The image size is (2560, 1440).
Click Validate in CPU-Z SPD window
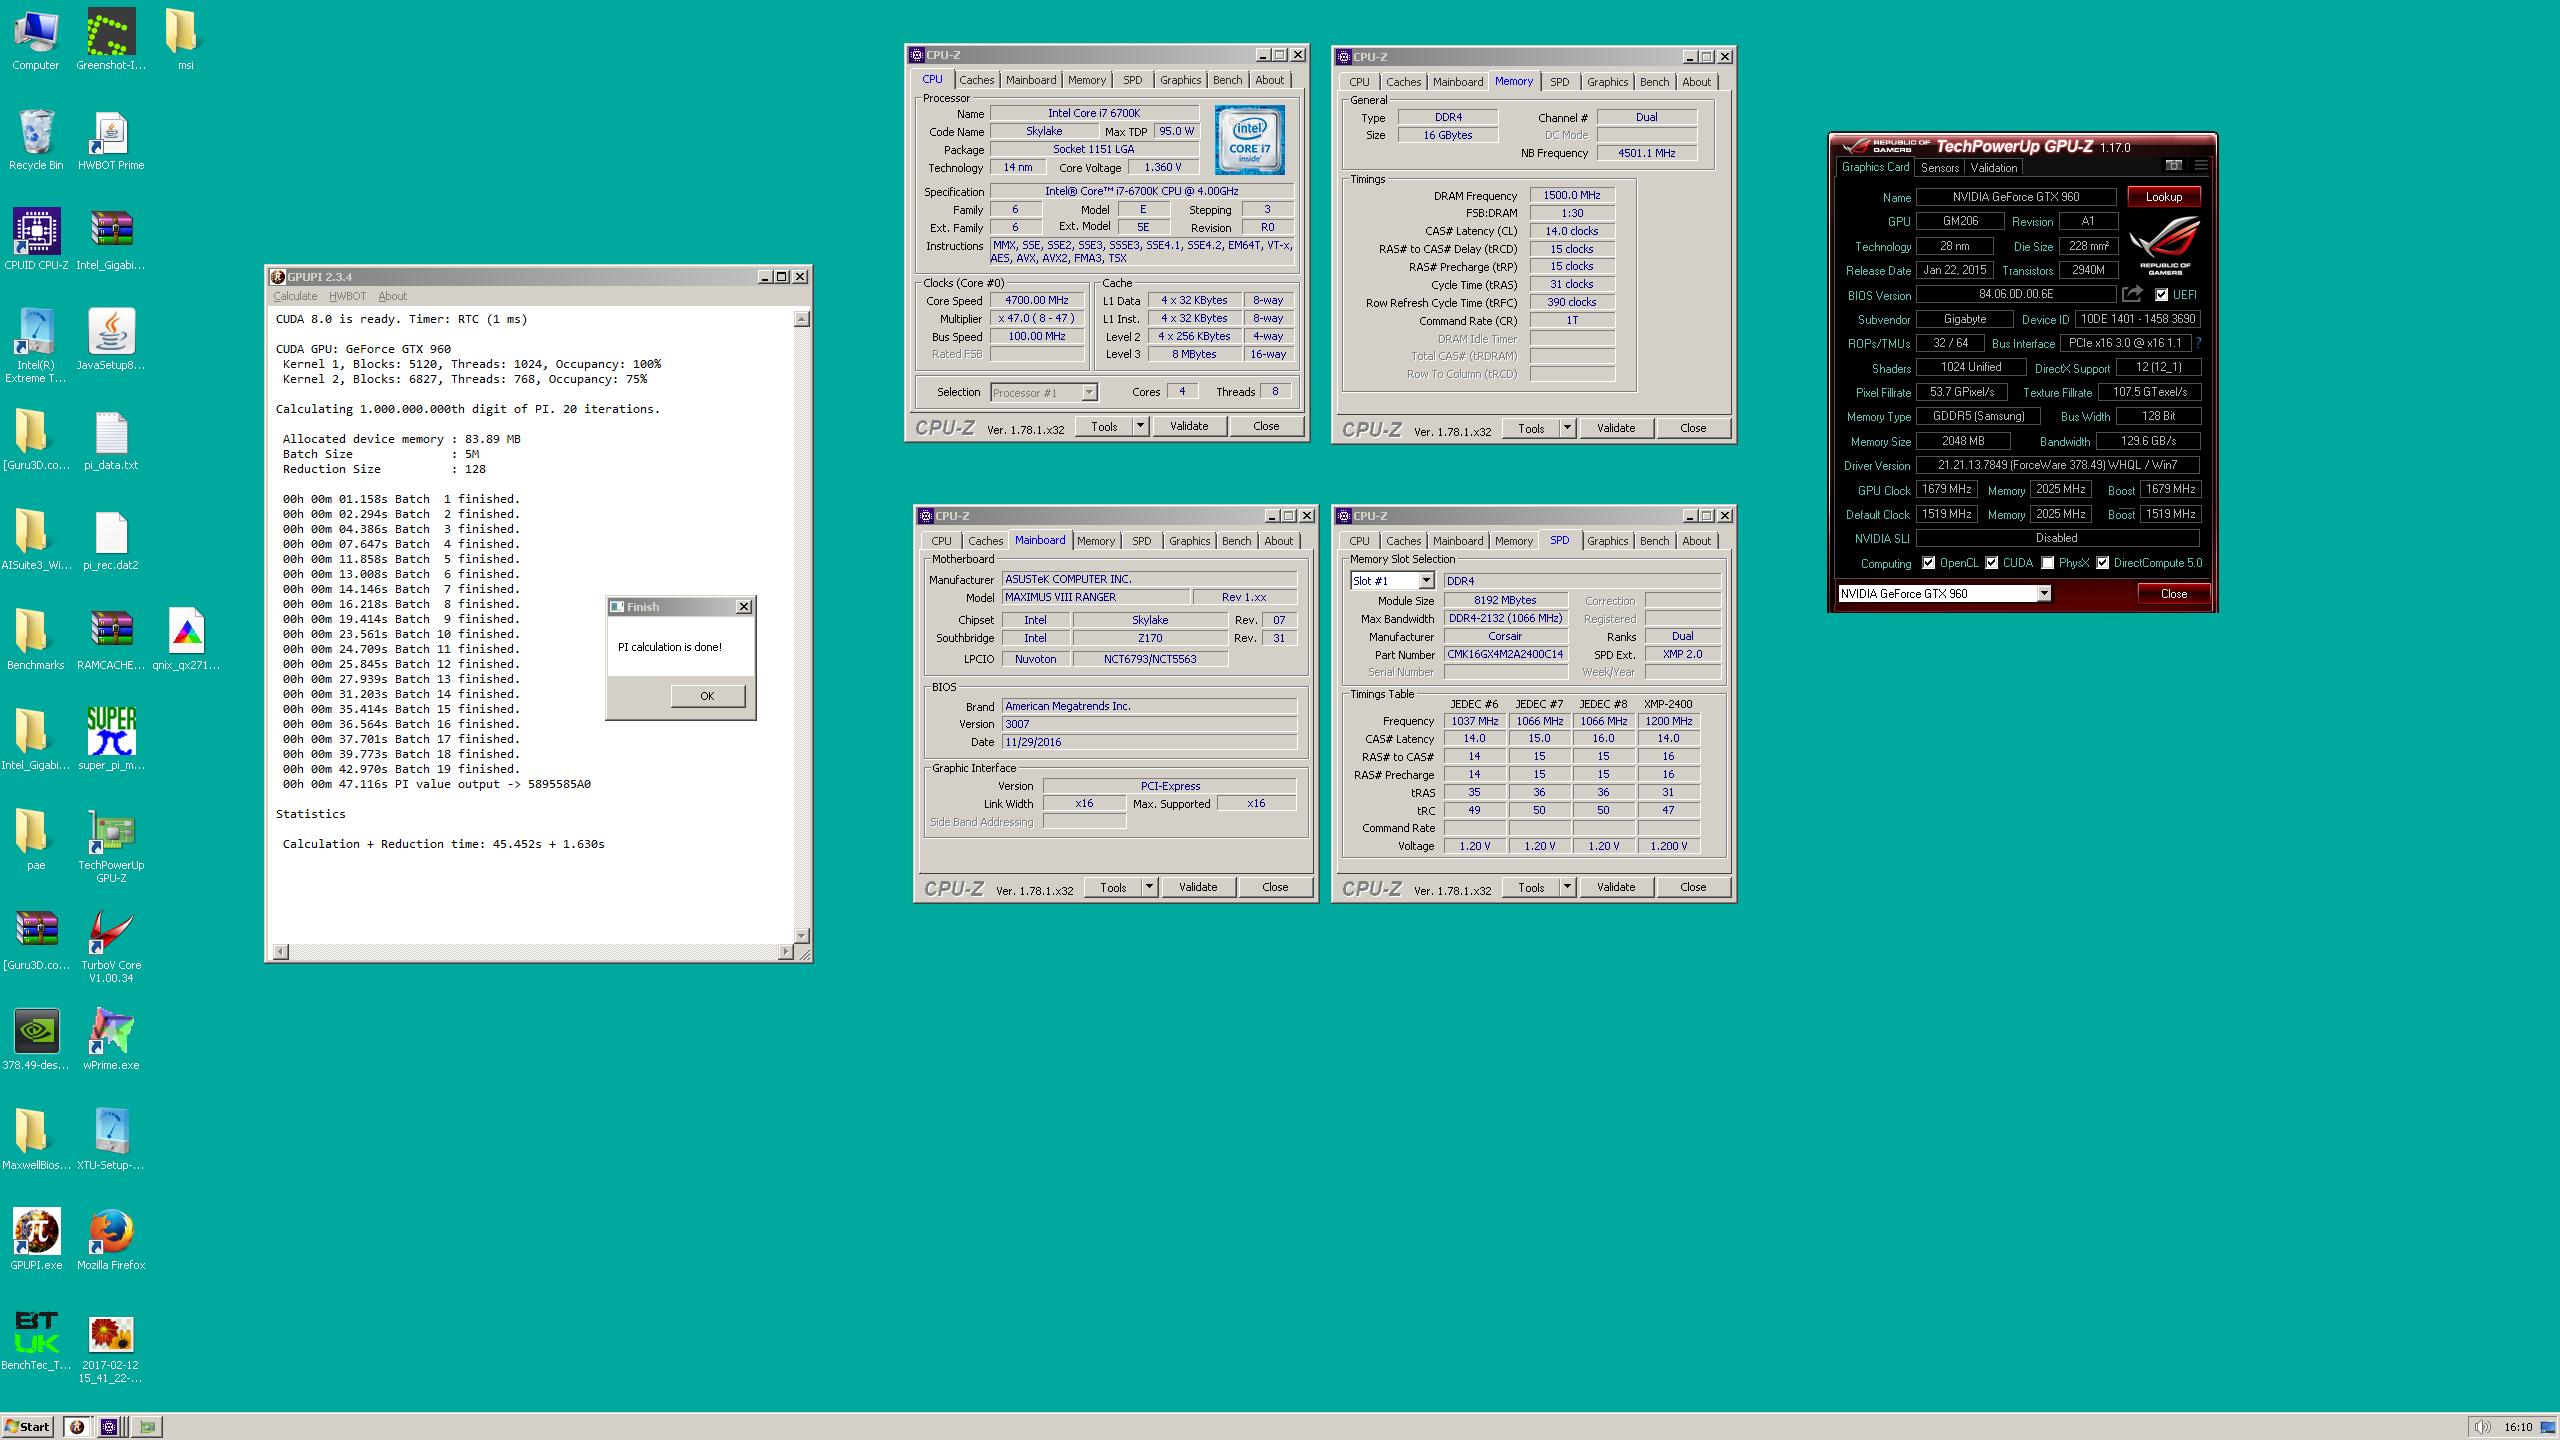[x=1615, y=887]
